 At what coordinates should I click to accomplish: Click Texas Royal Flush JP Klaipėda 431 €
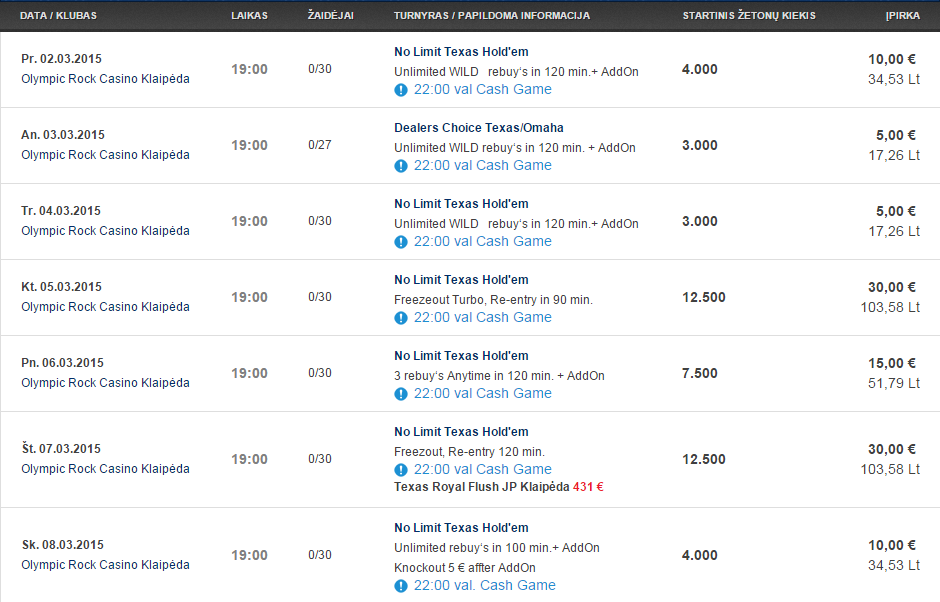[x=499, y=487]
